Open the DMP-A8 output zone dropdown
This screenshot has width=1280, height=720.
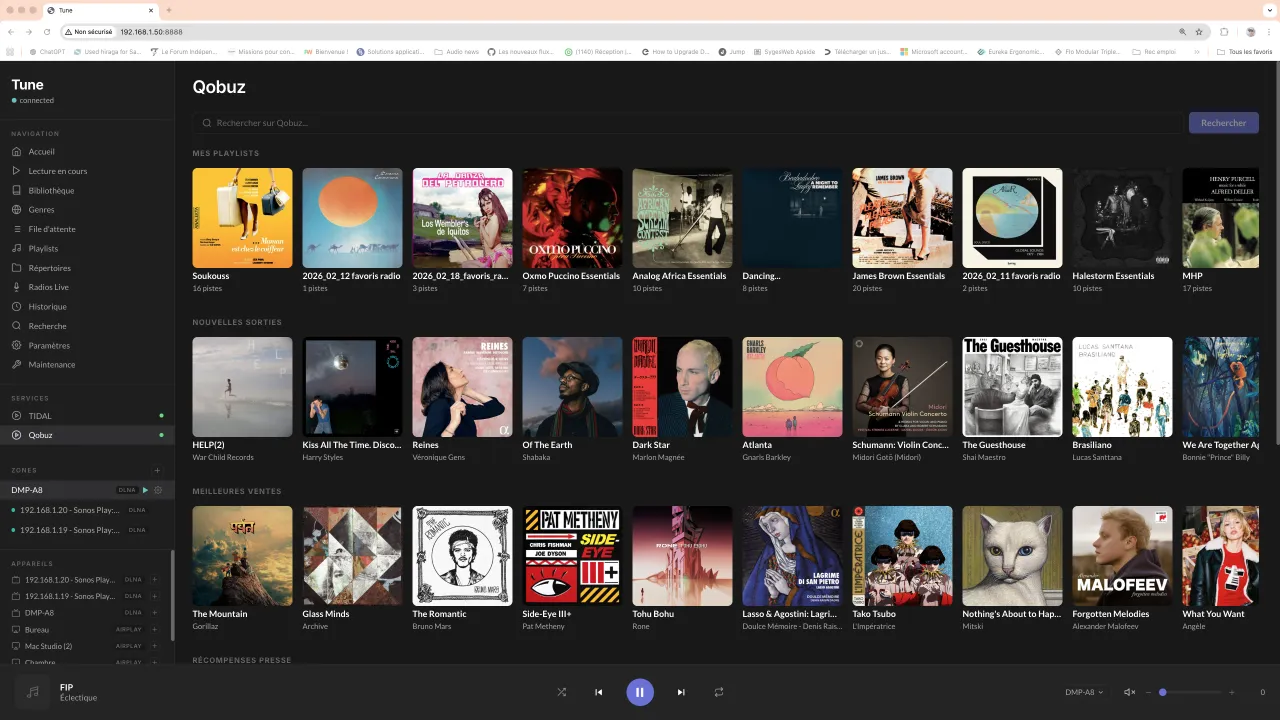(1084, 692)
